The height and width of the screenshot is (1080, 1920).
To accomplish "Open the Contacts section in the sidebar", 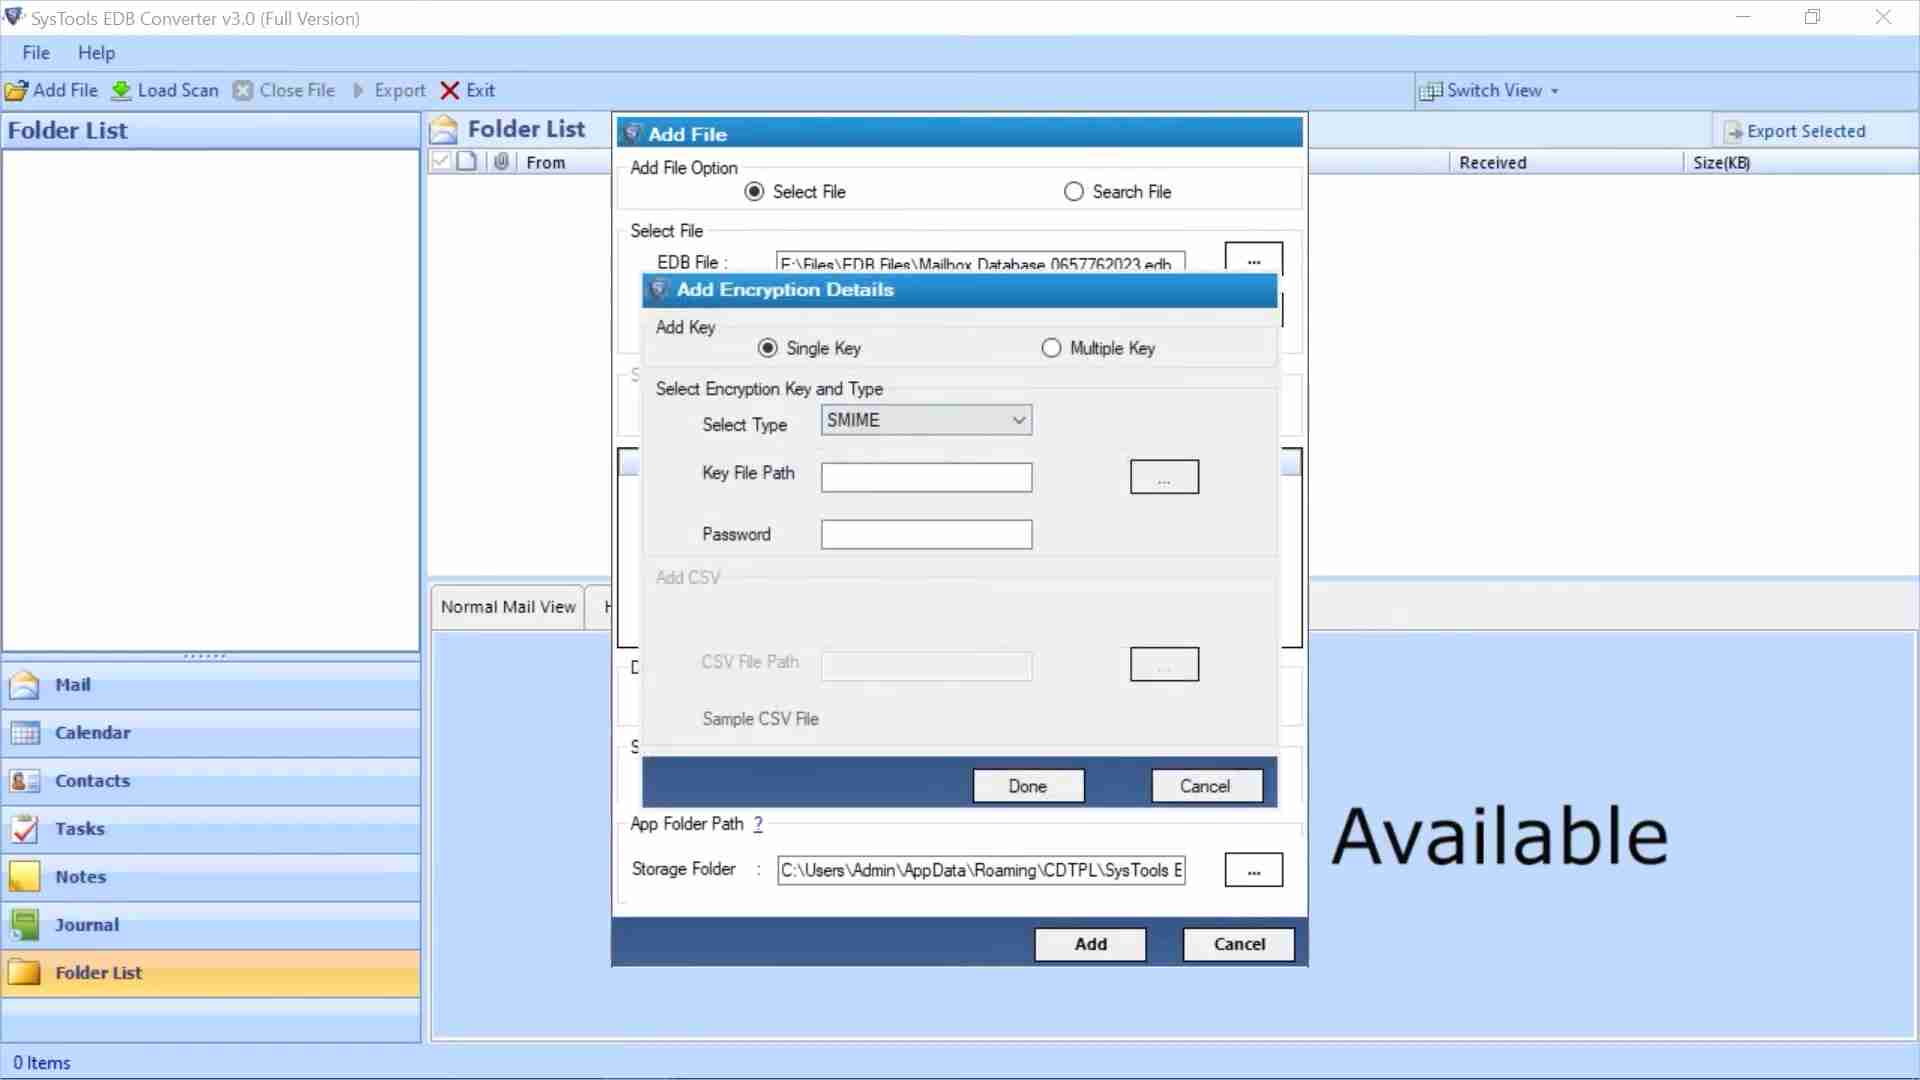I will click(x=92, y=780).
